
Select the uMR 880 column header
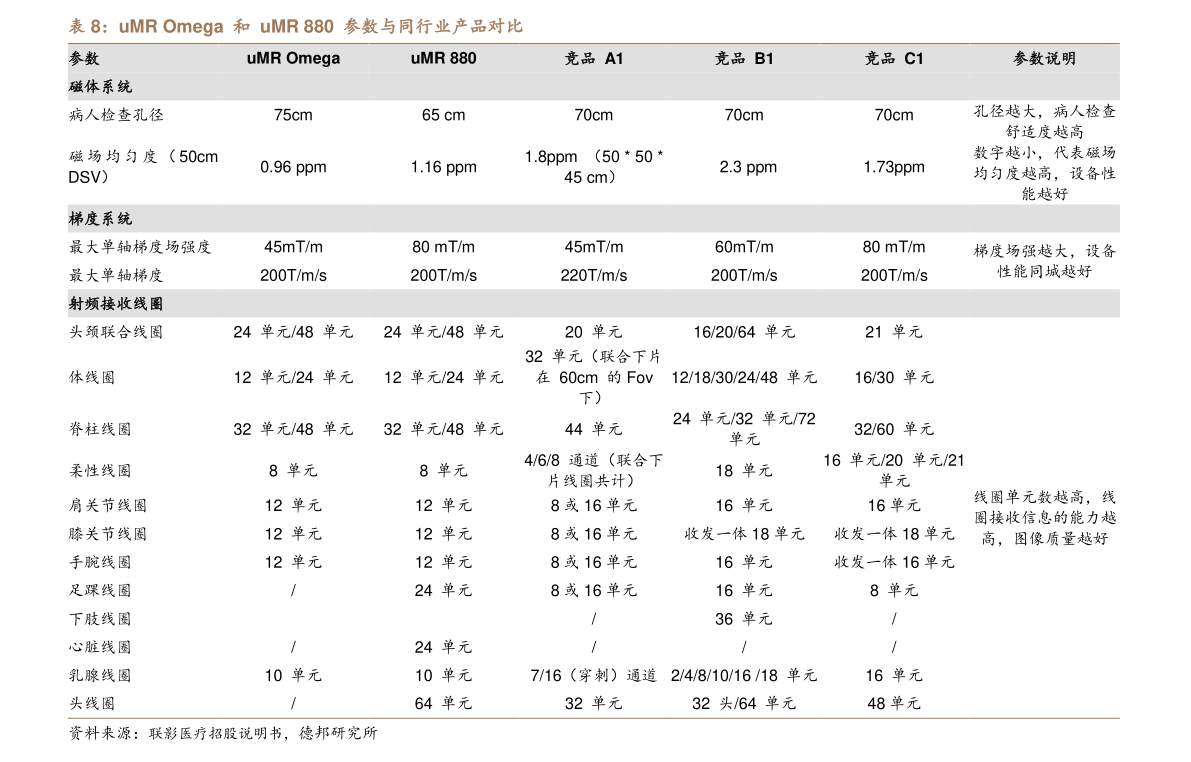tap(443, 58)
